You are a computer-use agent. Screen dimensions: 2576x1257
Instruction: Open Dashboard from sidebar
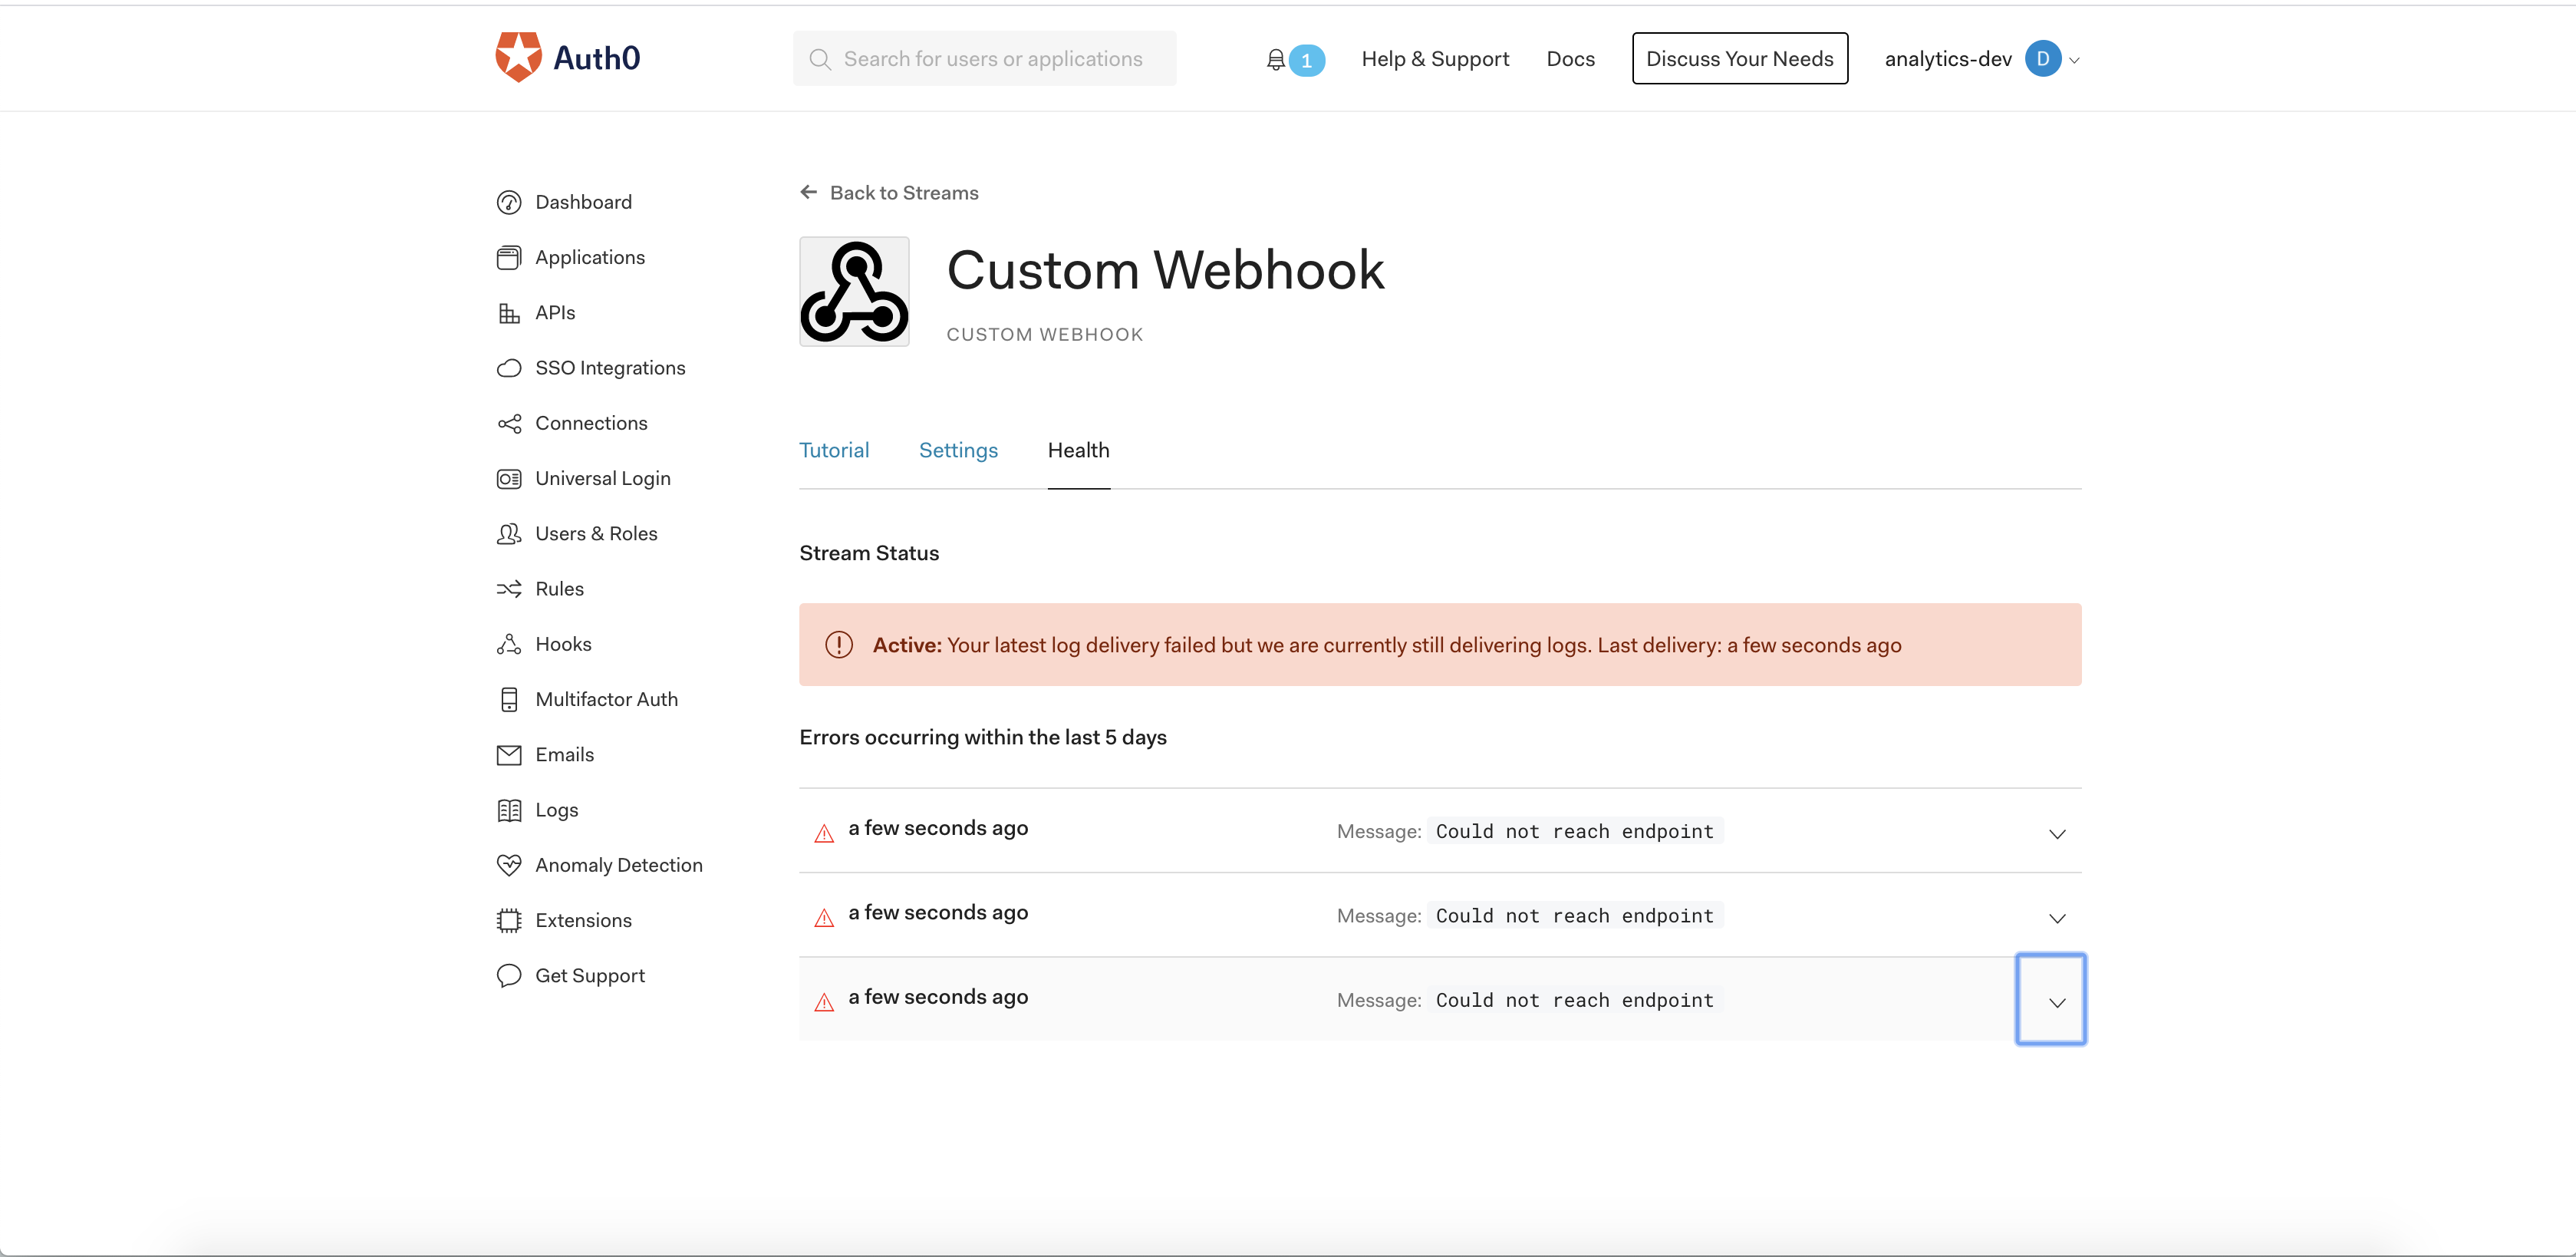pyautogui.click(x=583, y=203)
